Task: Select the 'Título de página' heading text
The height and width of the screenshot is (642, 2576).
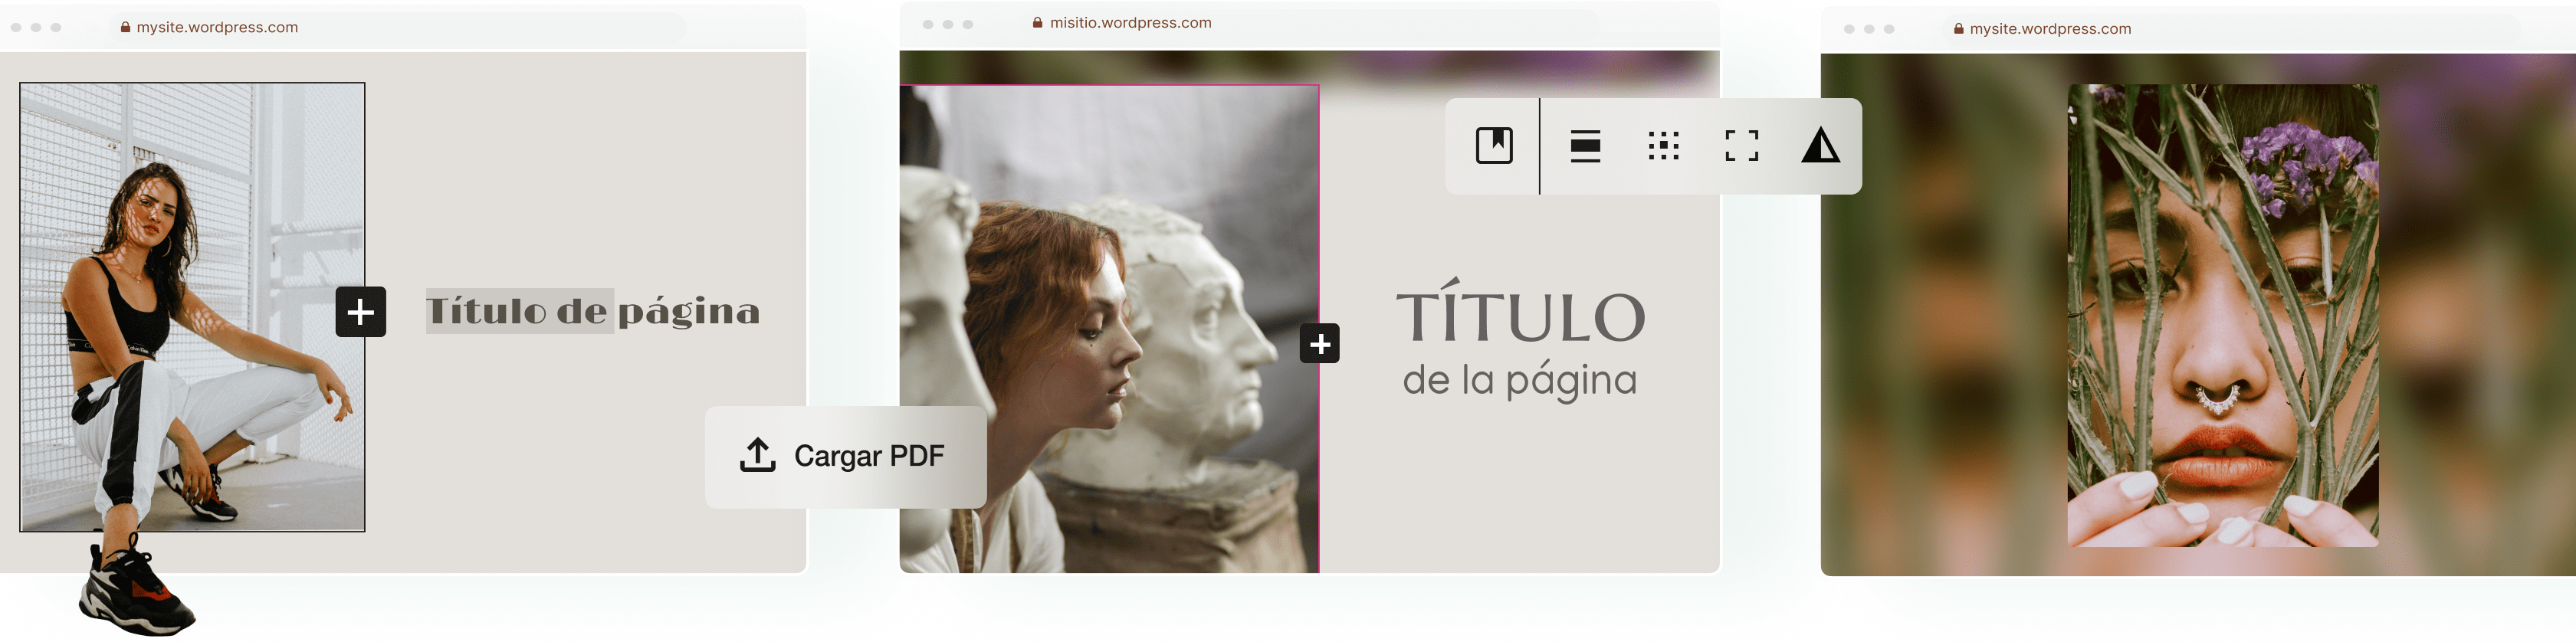Action: click(593, 311)
